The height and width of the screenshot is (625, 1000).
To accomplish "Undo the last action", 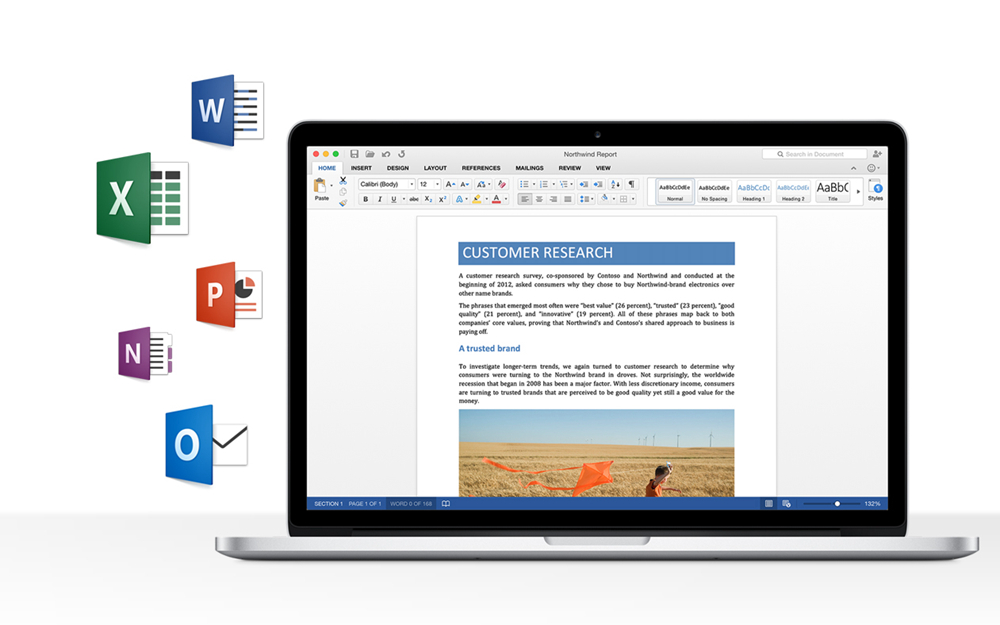I will [x=386, y=154].
